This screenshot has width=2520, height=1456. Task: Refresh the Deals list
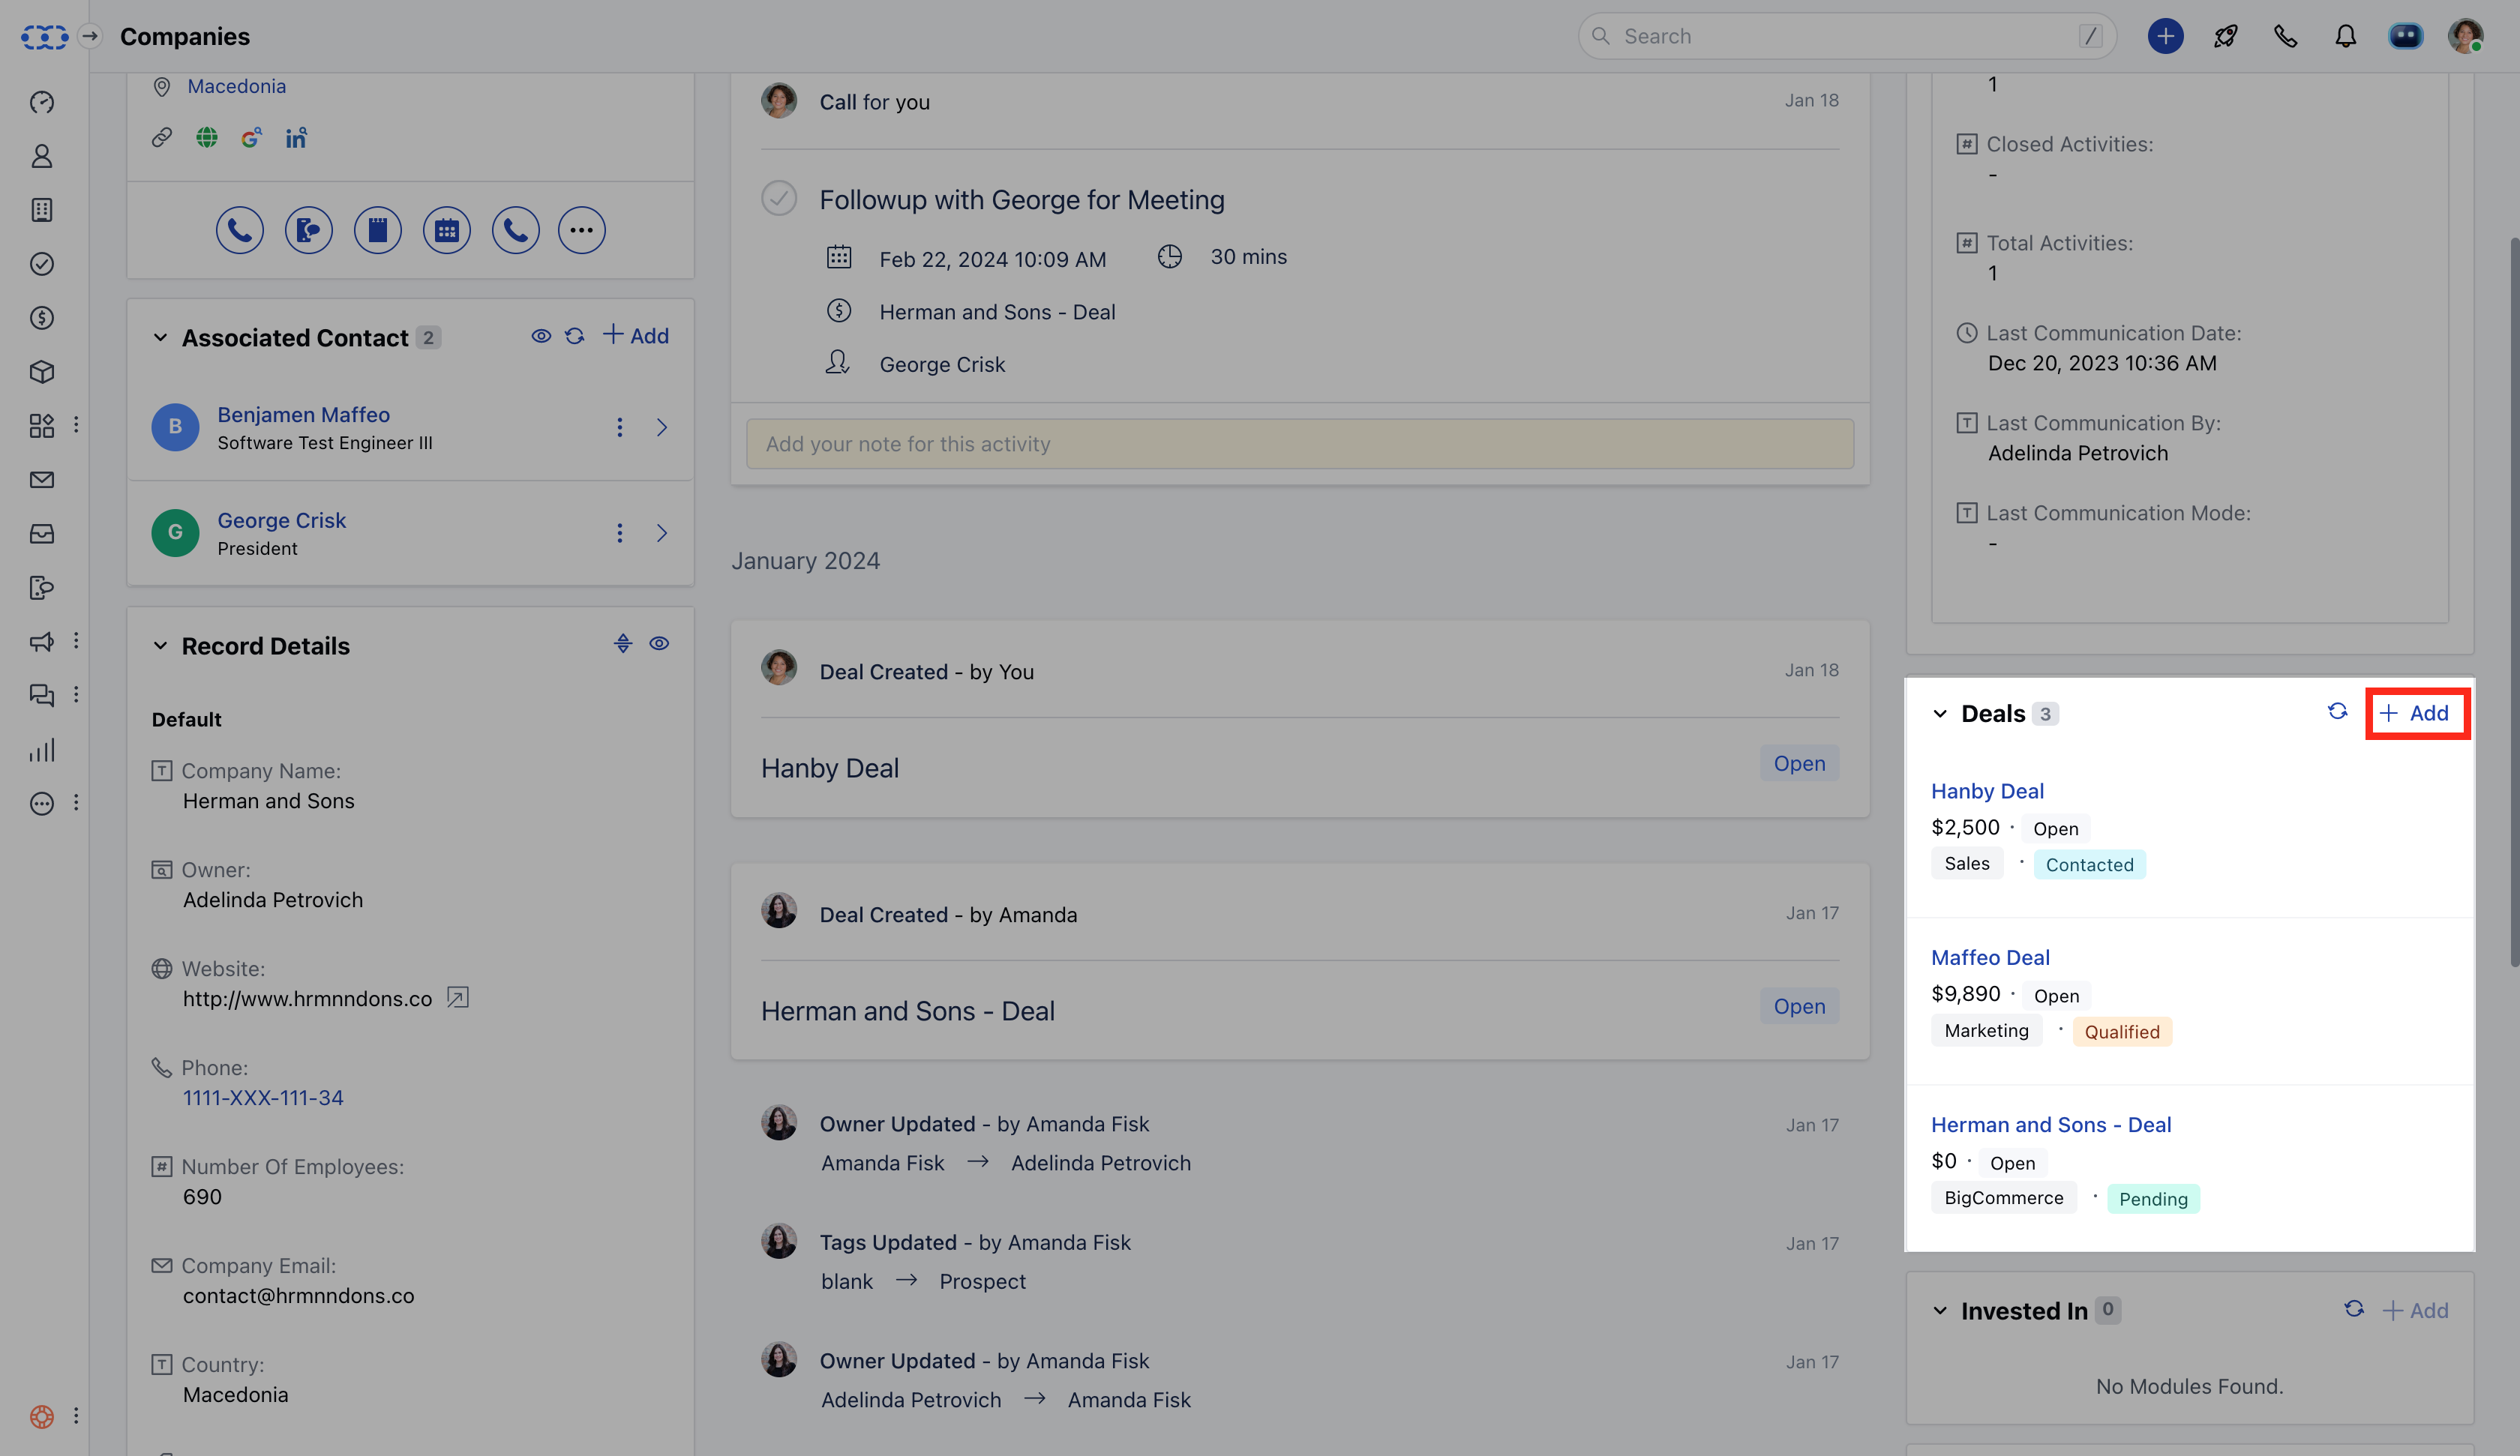[2337, 711]
